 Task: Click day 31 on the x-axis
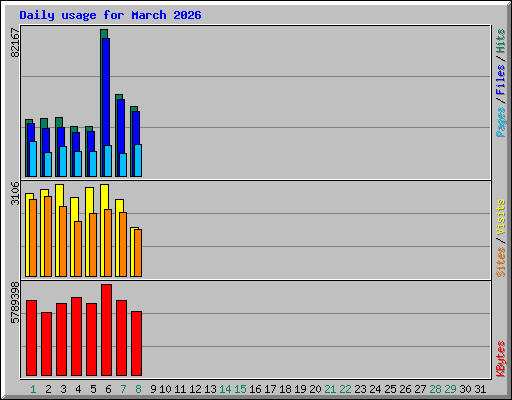pyautogui.click(x=480, y=389)
